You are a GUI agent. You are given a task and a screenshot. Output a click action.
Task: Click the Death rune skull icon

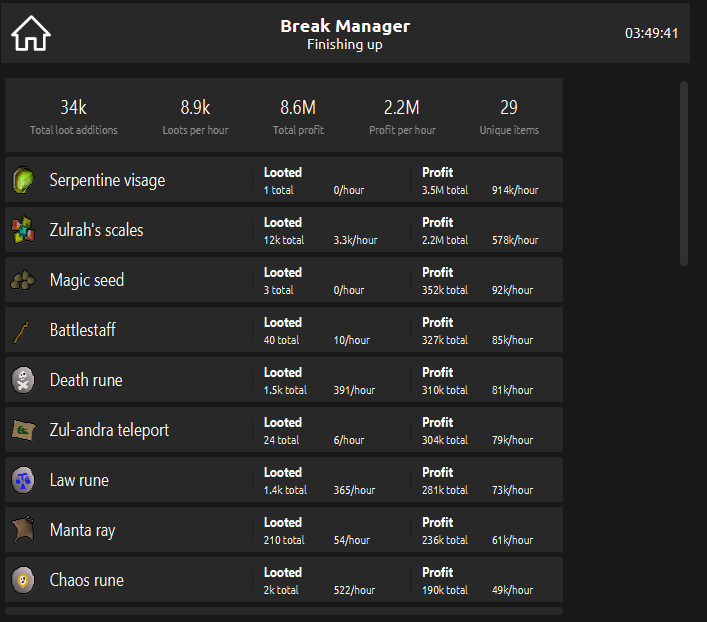23,380
